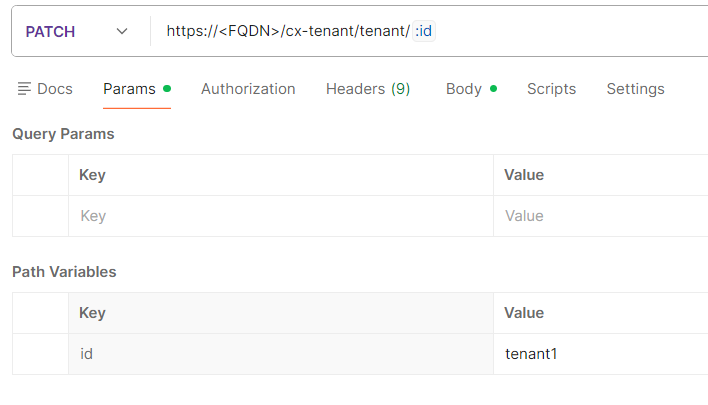This screenshot has height=405, width=708.
Task: Click the empty Query Params Value field
Action: coord(600,216)
